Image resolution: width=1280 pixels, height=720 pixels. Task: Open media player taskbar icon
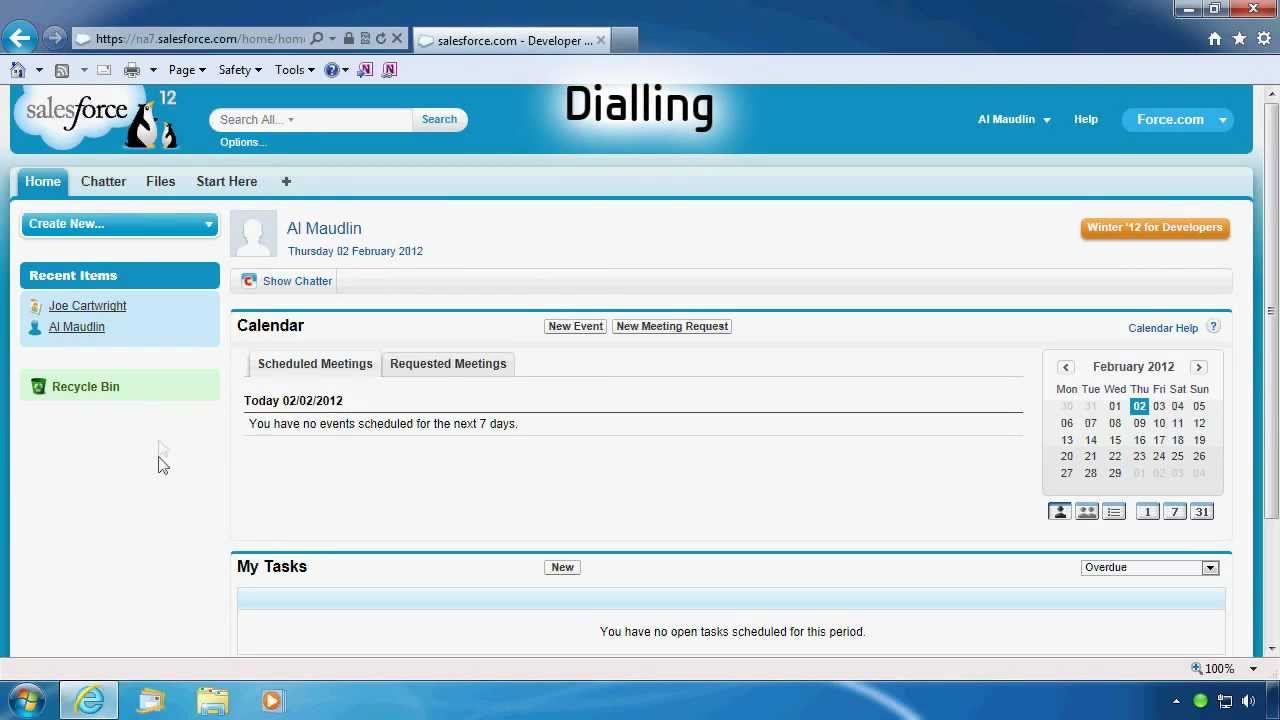(x=272, y=700)
